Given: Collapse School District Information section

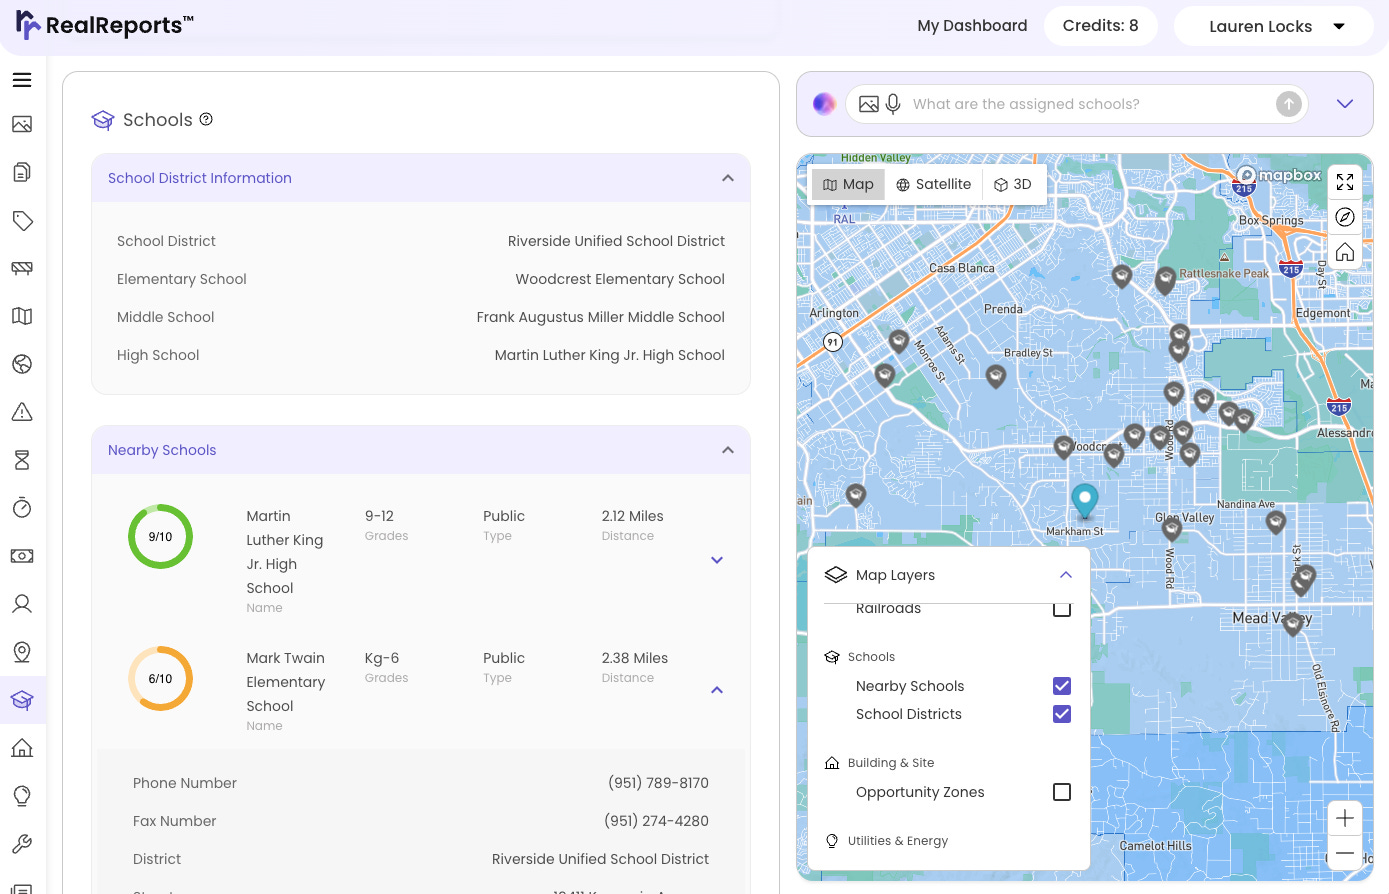Looking at the screenshot, I should (728, 178).
